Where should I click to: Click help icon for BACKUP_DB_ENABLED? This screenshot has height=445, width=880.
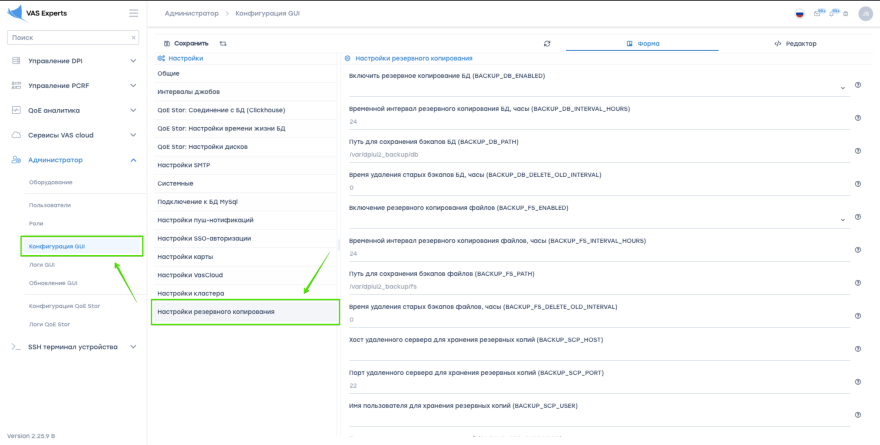pos(858,85)
